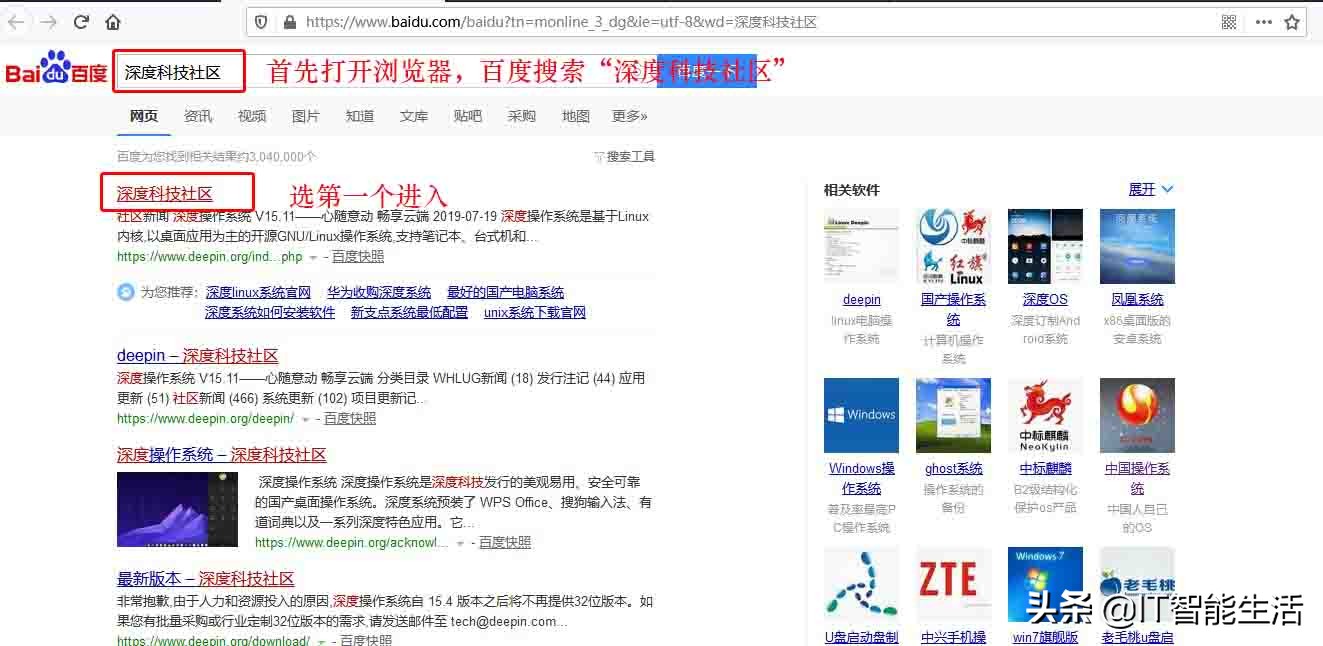Click the 深度linux系统官网 recommendation link
Viewport: 1323px width, 646px height.
tap(258, 291)
